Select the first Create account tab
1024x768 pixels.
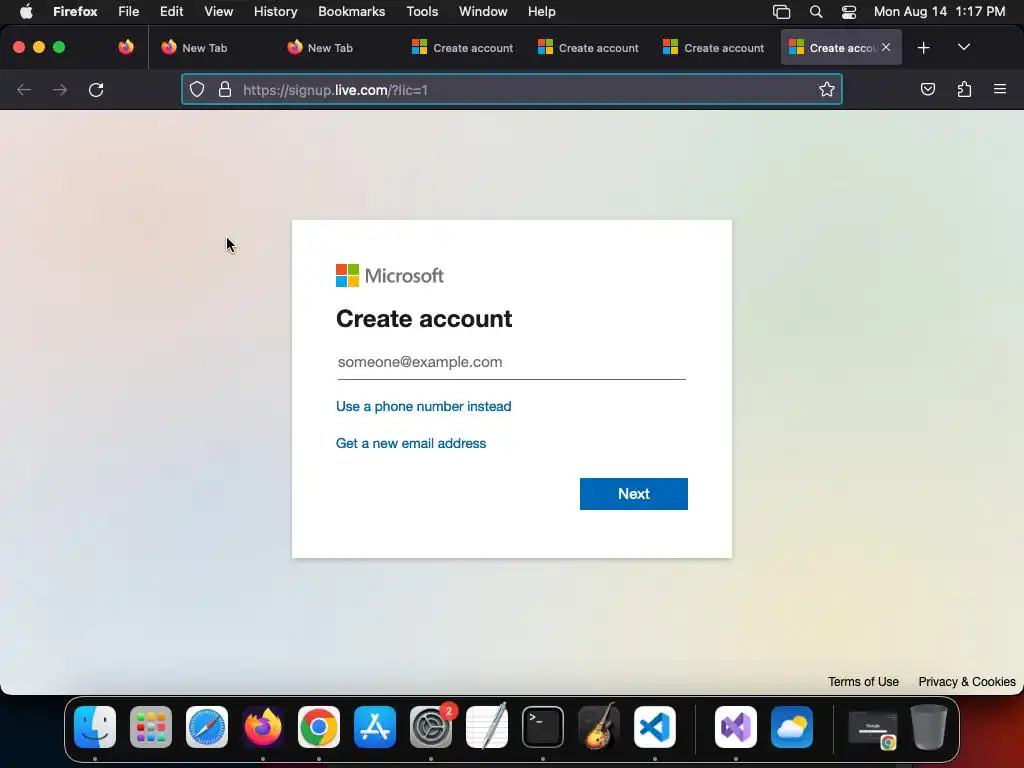(462, 48)
